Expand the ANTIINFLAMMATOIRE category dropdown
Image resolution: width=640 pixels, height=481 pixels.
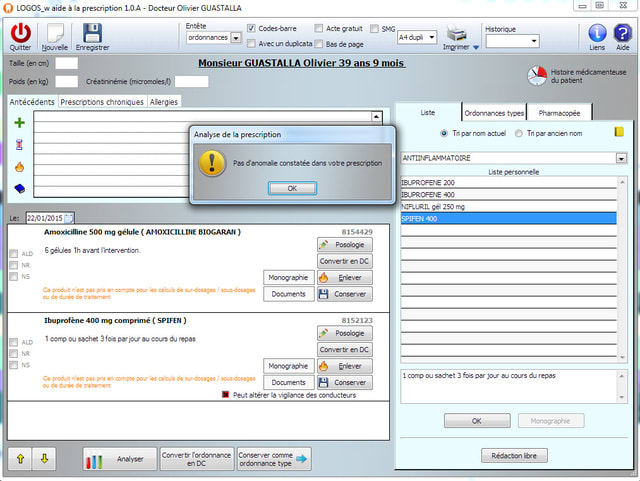(x=621, y=158)
